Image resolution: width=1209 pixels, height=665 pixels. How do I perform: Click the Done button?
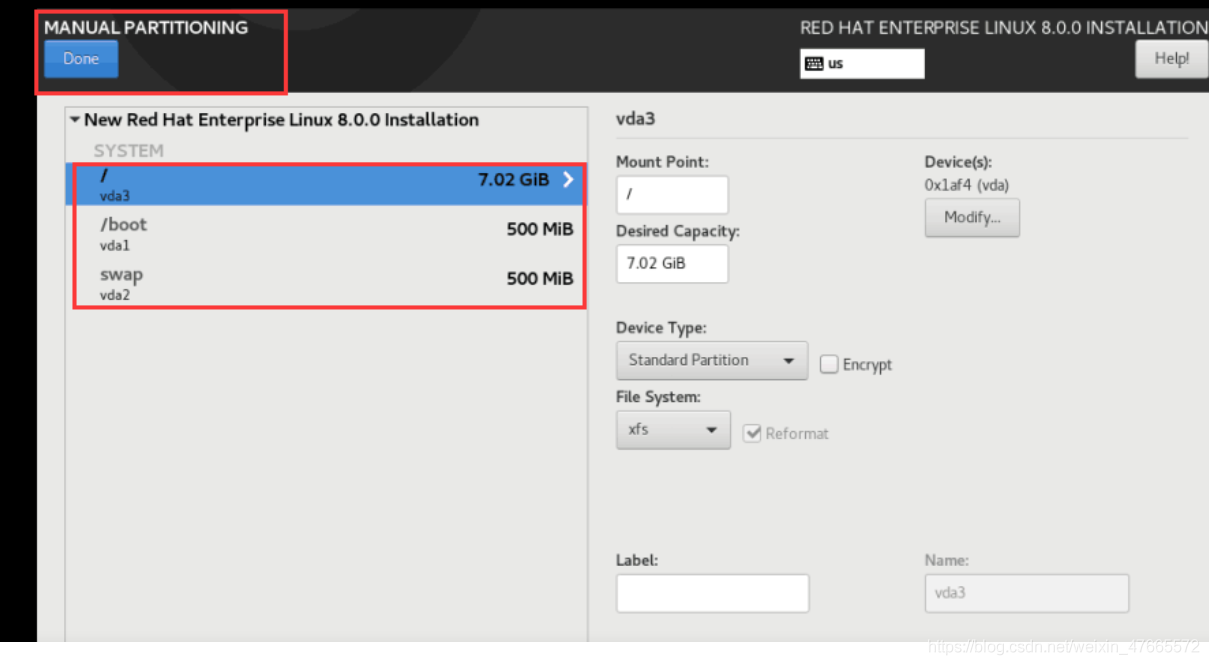(81, 59)
